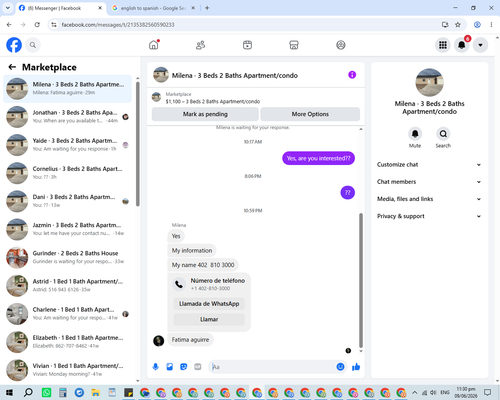Click Mark as pending button
This screenshot has height=400, width=500.
coord(205,114)
